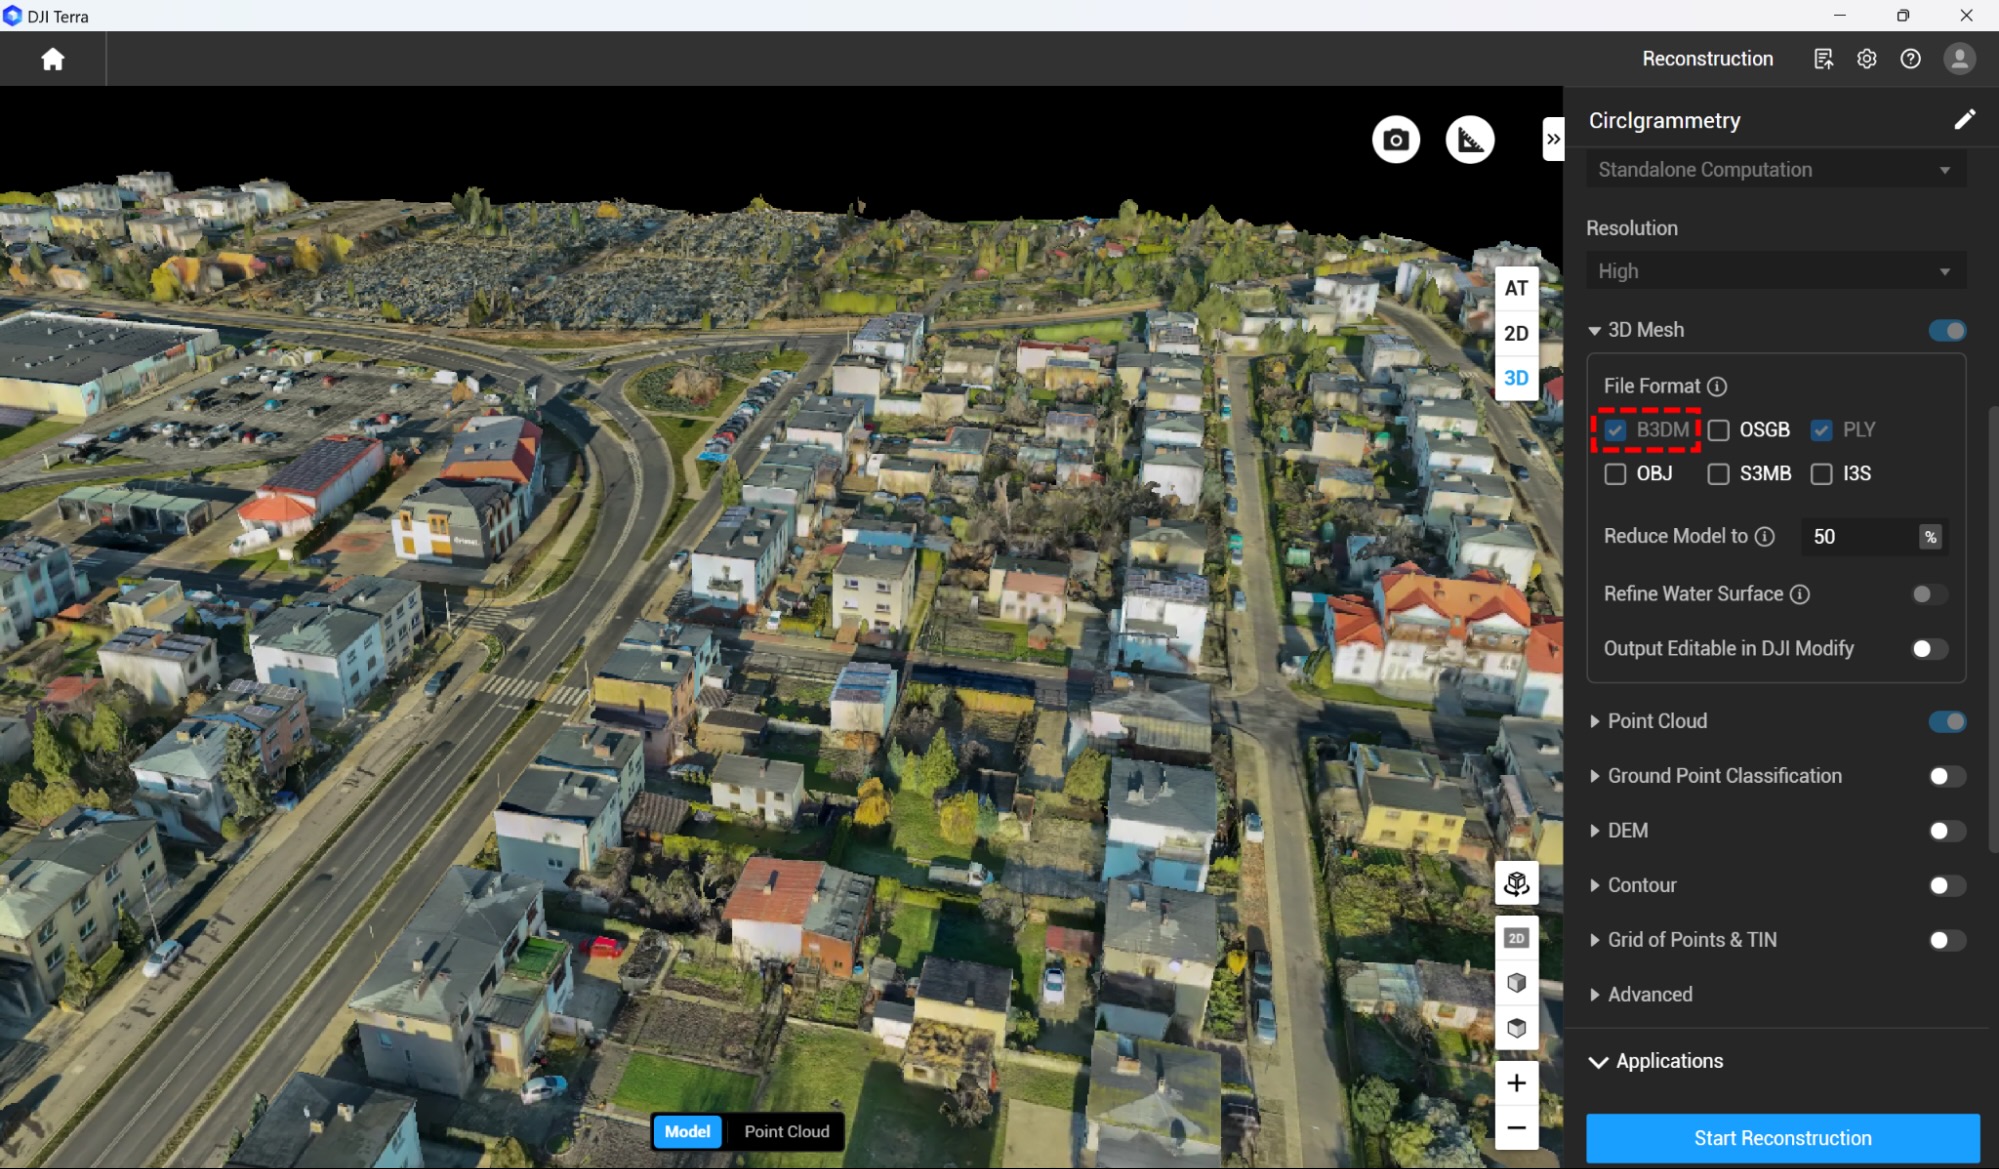Click the Reduce Model to value field
Screen dimensions: 1999x1169
(1858, 537)
